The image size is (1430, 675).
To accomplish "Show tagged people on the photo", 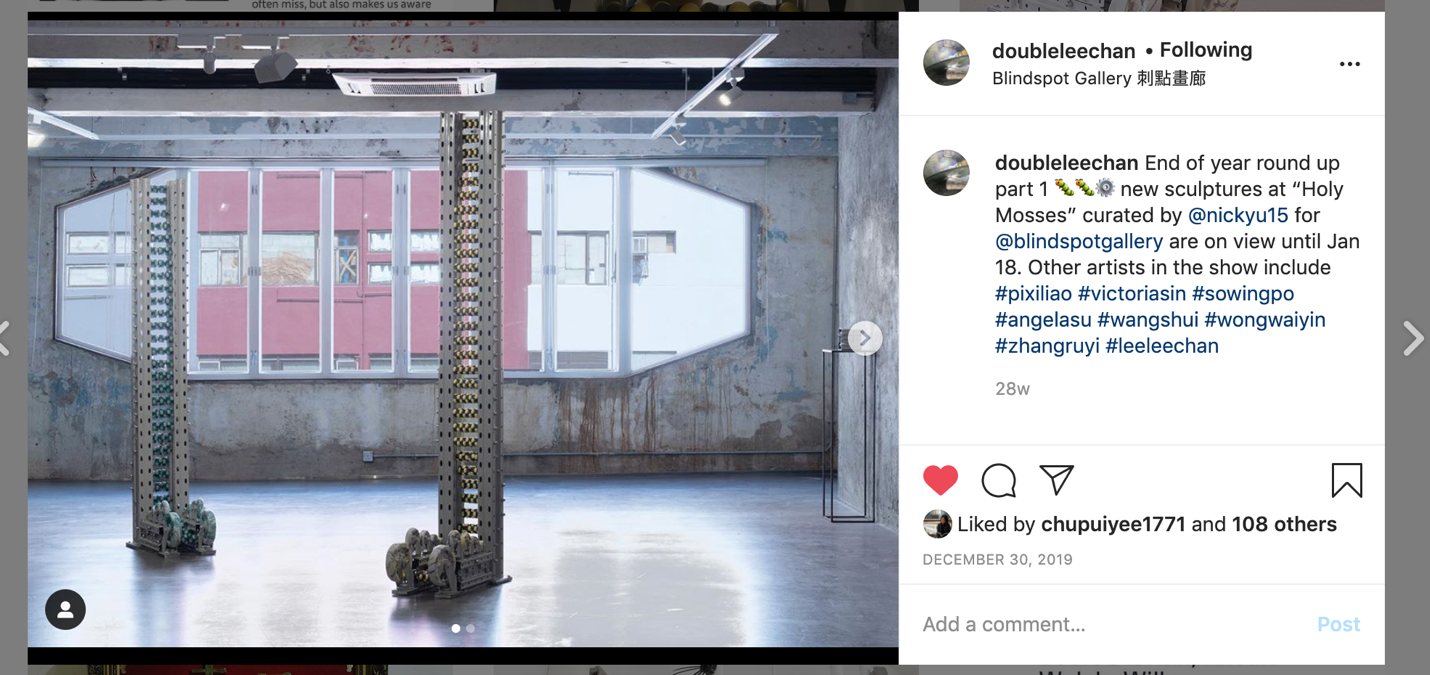I will pyautogui.click(x=65, y=609).
